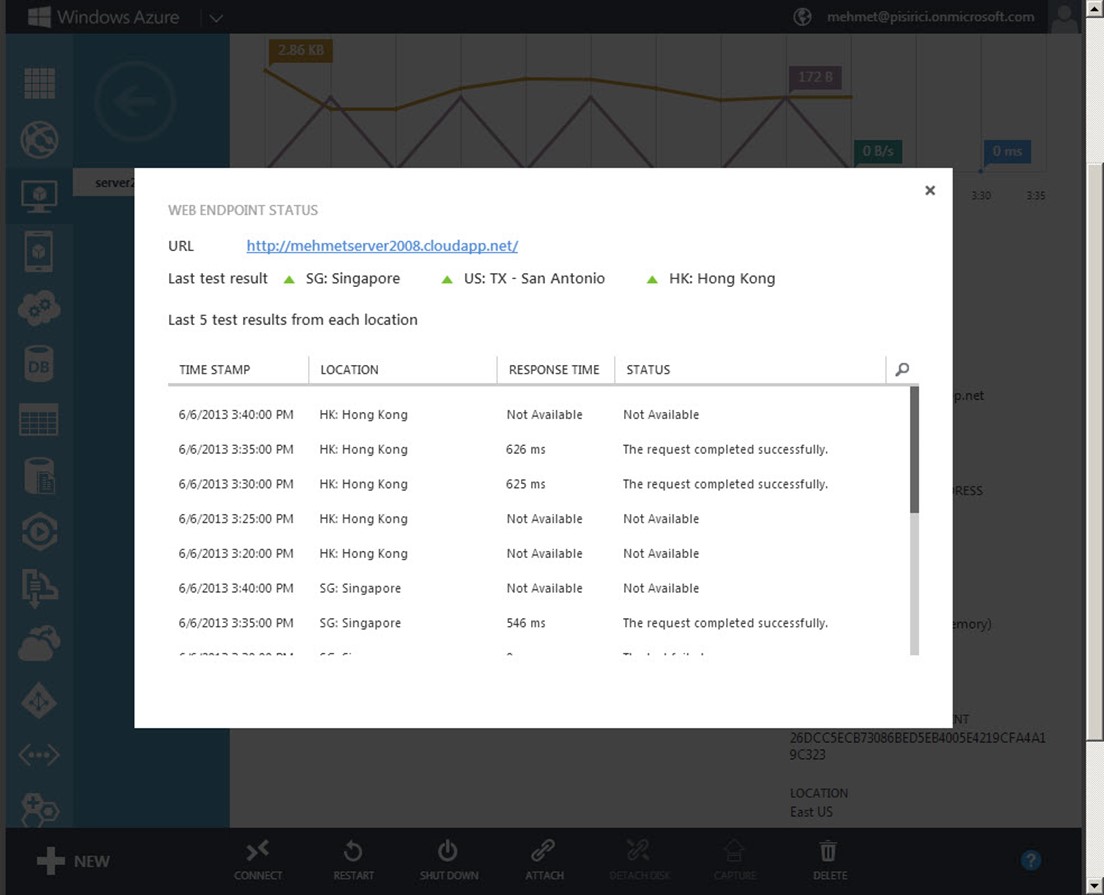Open the Cloud Services gears icon in sidebar
The height and width of the screenshot is (895, 1104).
[39, 308]
